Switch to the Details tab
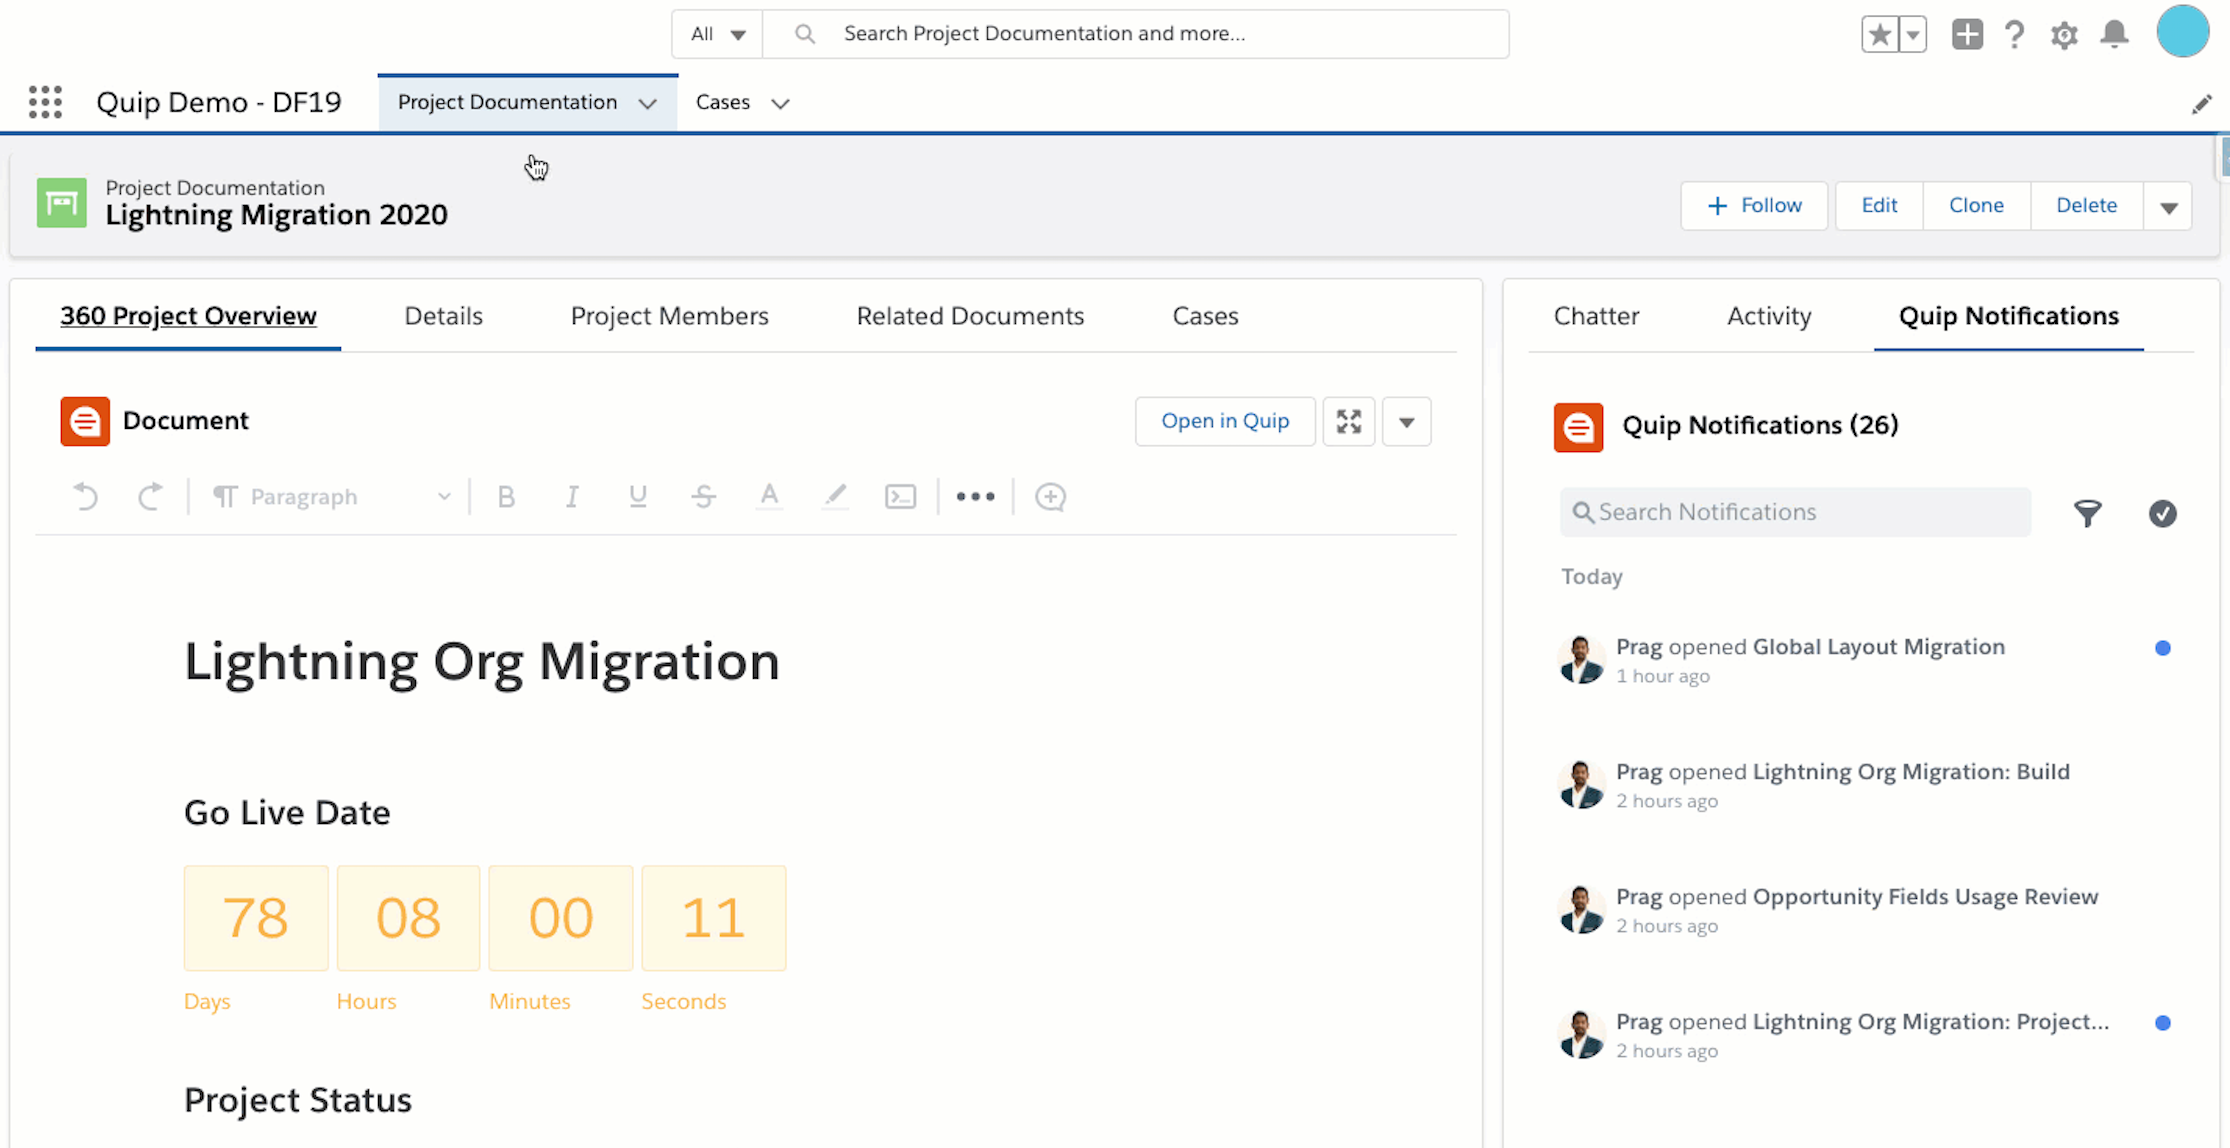This screenshot has height=1148, width=2230. click(x=443, y=316)
